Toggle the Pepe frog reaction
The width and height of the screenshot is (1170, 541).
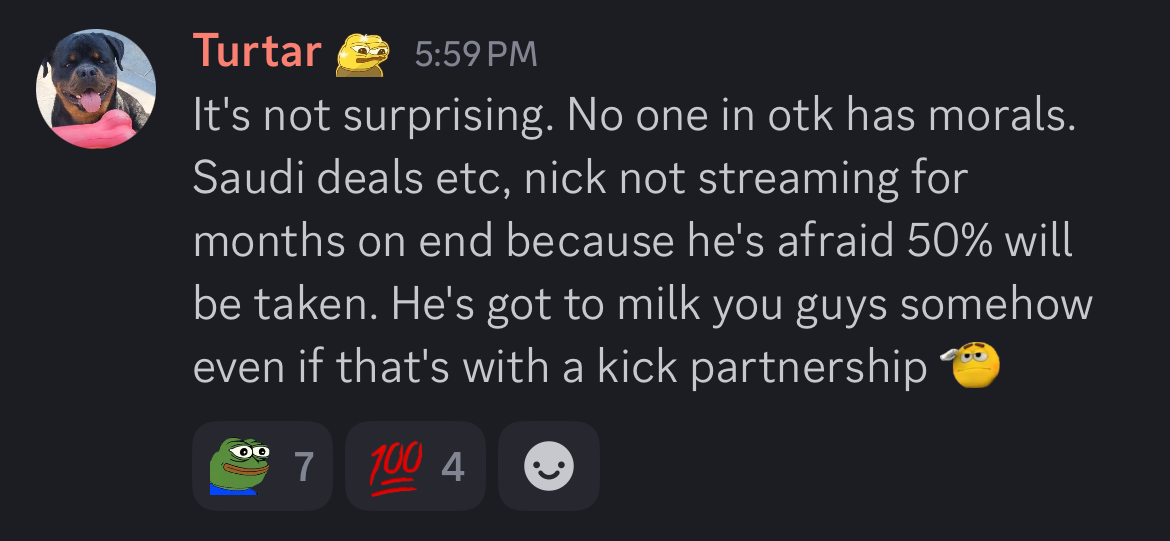(x=262, y=466)
